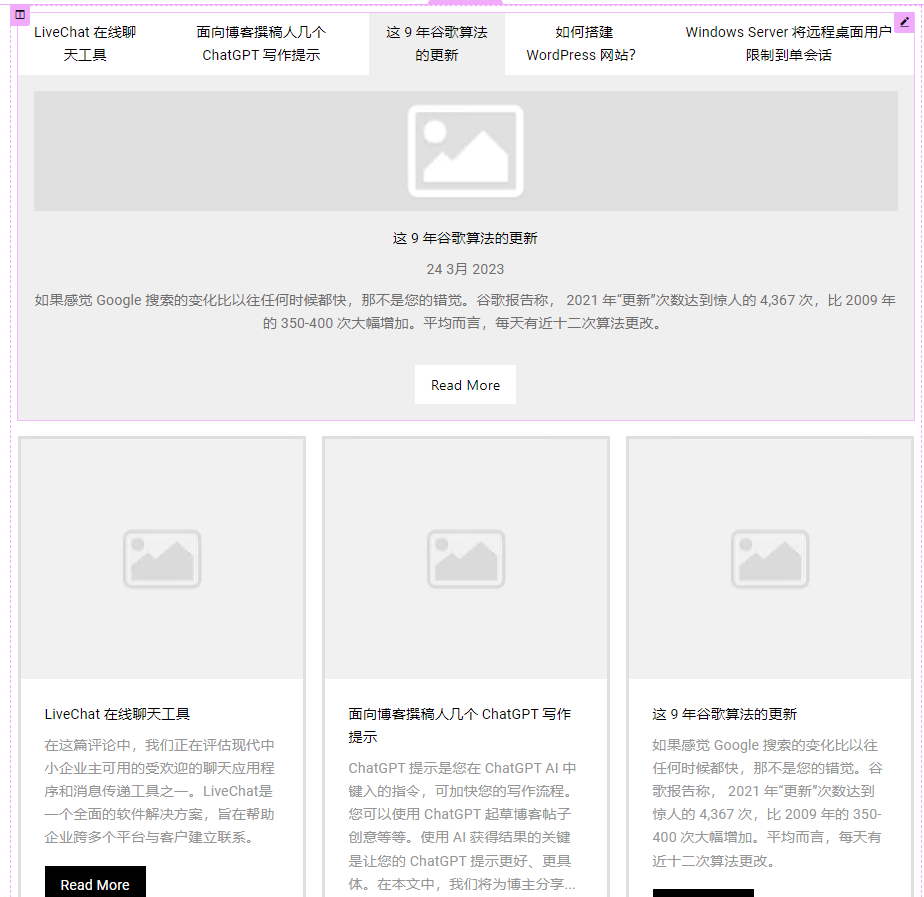Click the white Read More button in tab panel
This screenshot has width=924, height=897.
(465, 385)
